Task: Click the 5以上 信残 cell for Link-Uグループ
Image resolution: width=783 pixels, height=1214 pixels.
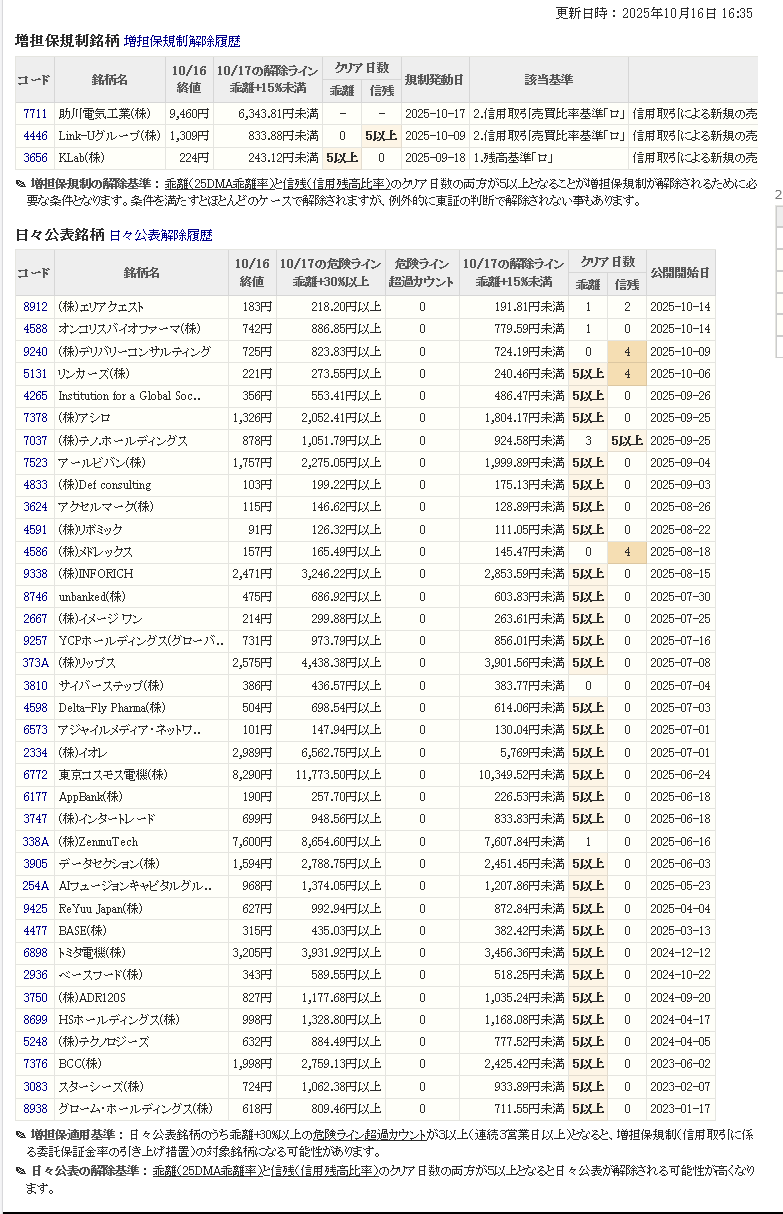Action: 381,136
